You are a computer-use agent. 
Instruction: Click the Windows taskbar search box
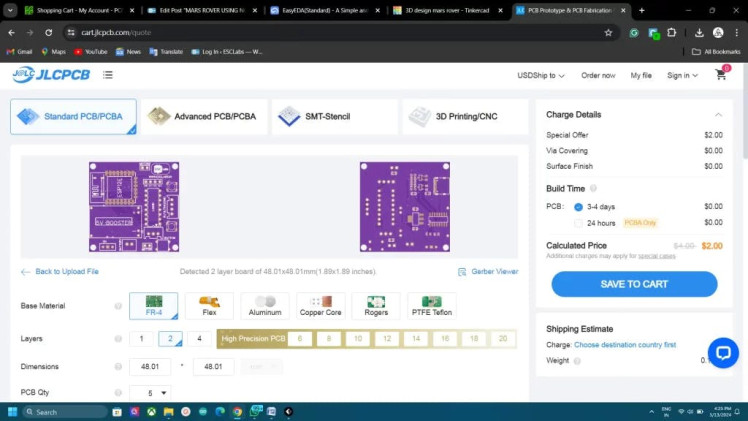[x=64, y=412]
